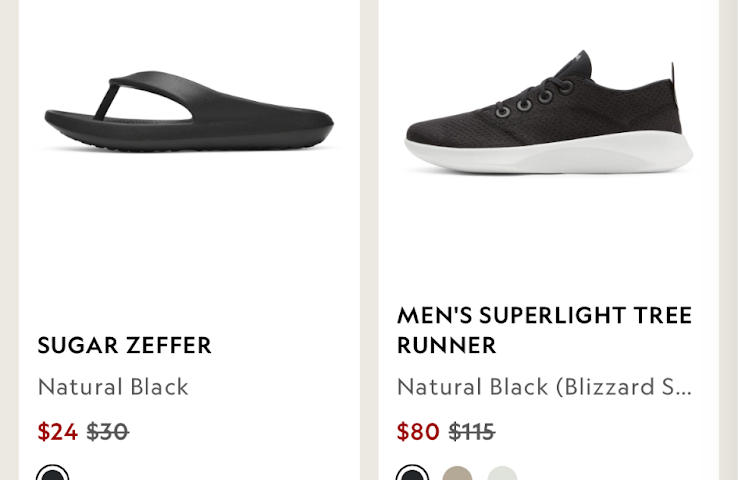Open the Sugar Zeffer product title
738x480 pixels.
coord(124,345)
